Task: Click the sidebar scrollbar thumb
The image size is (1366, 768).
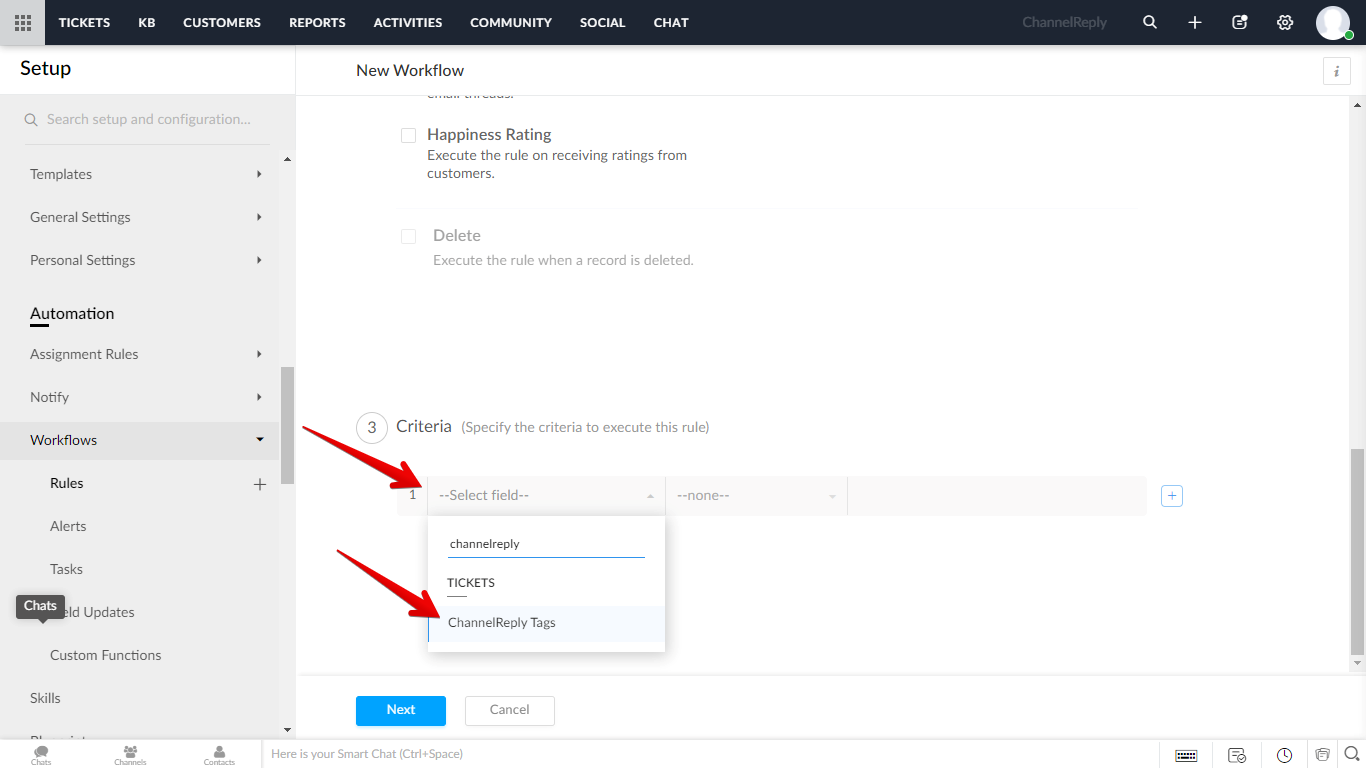Action: coord(287,425)
